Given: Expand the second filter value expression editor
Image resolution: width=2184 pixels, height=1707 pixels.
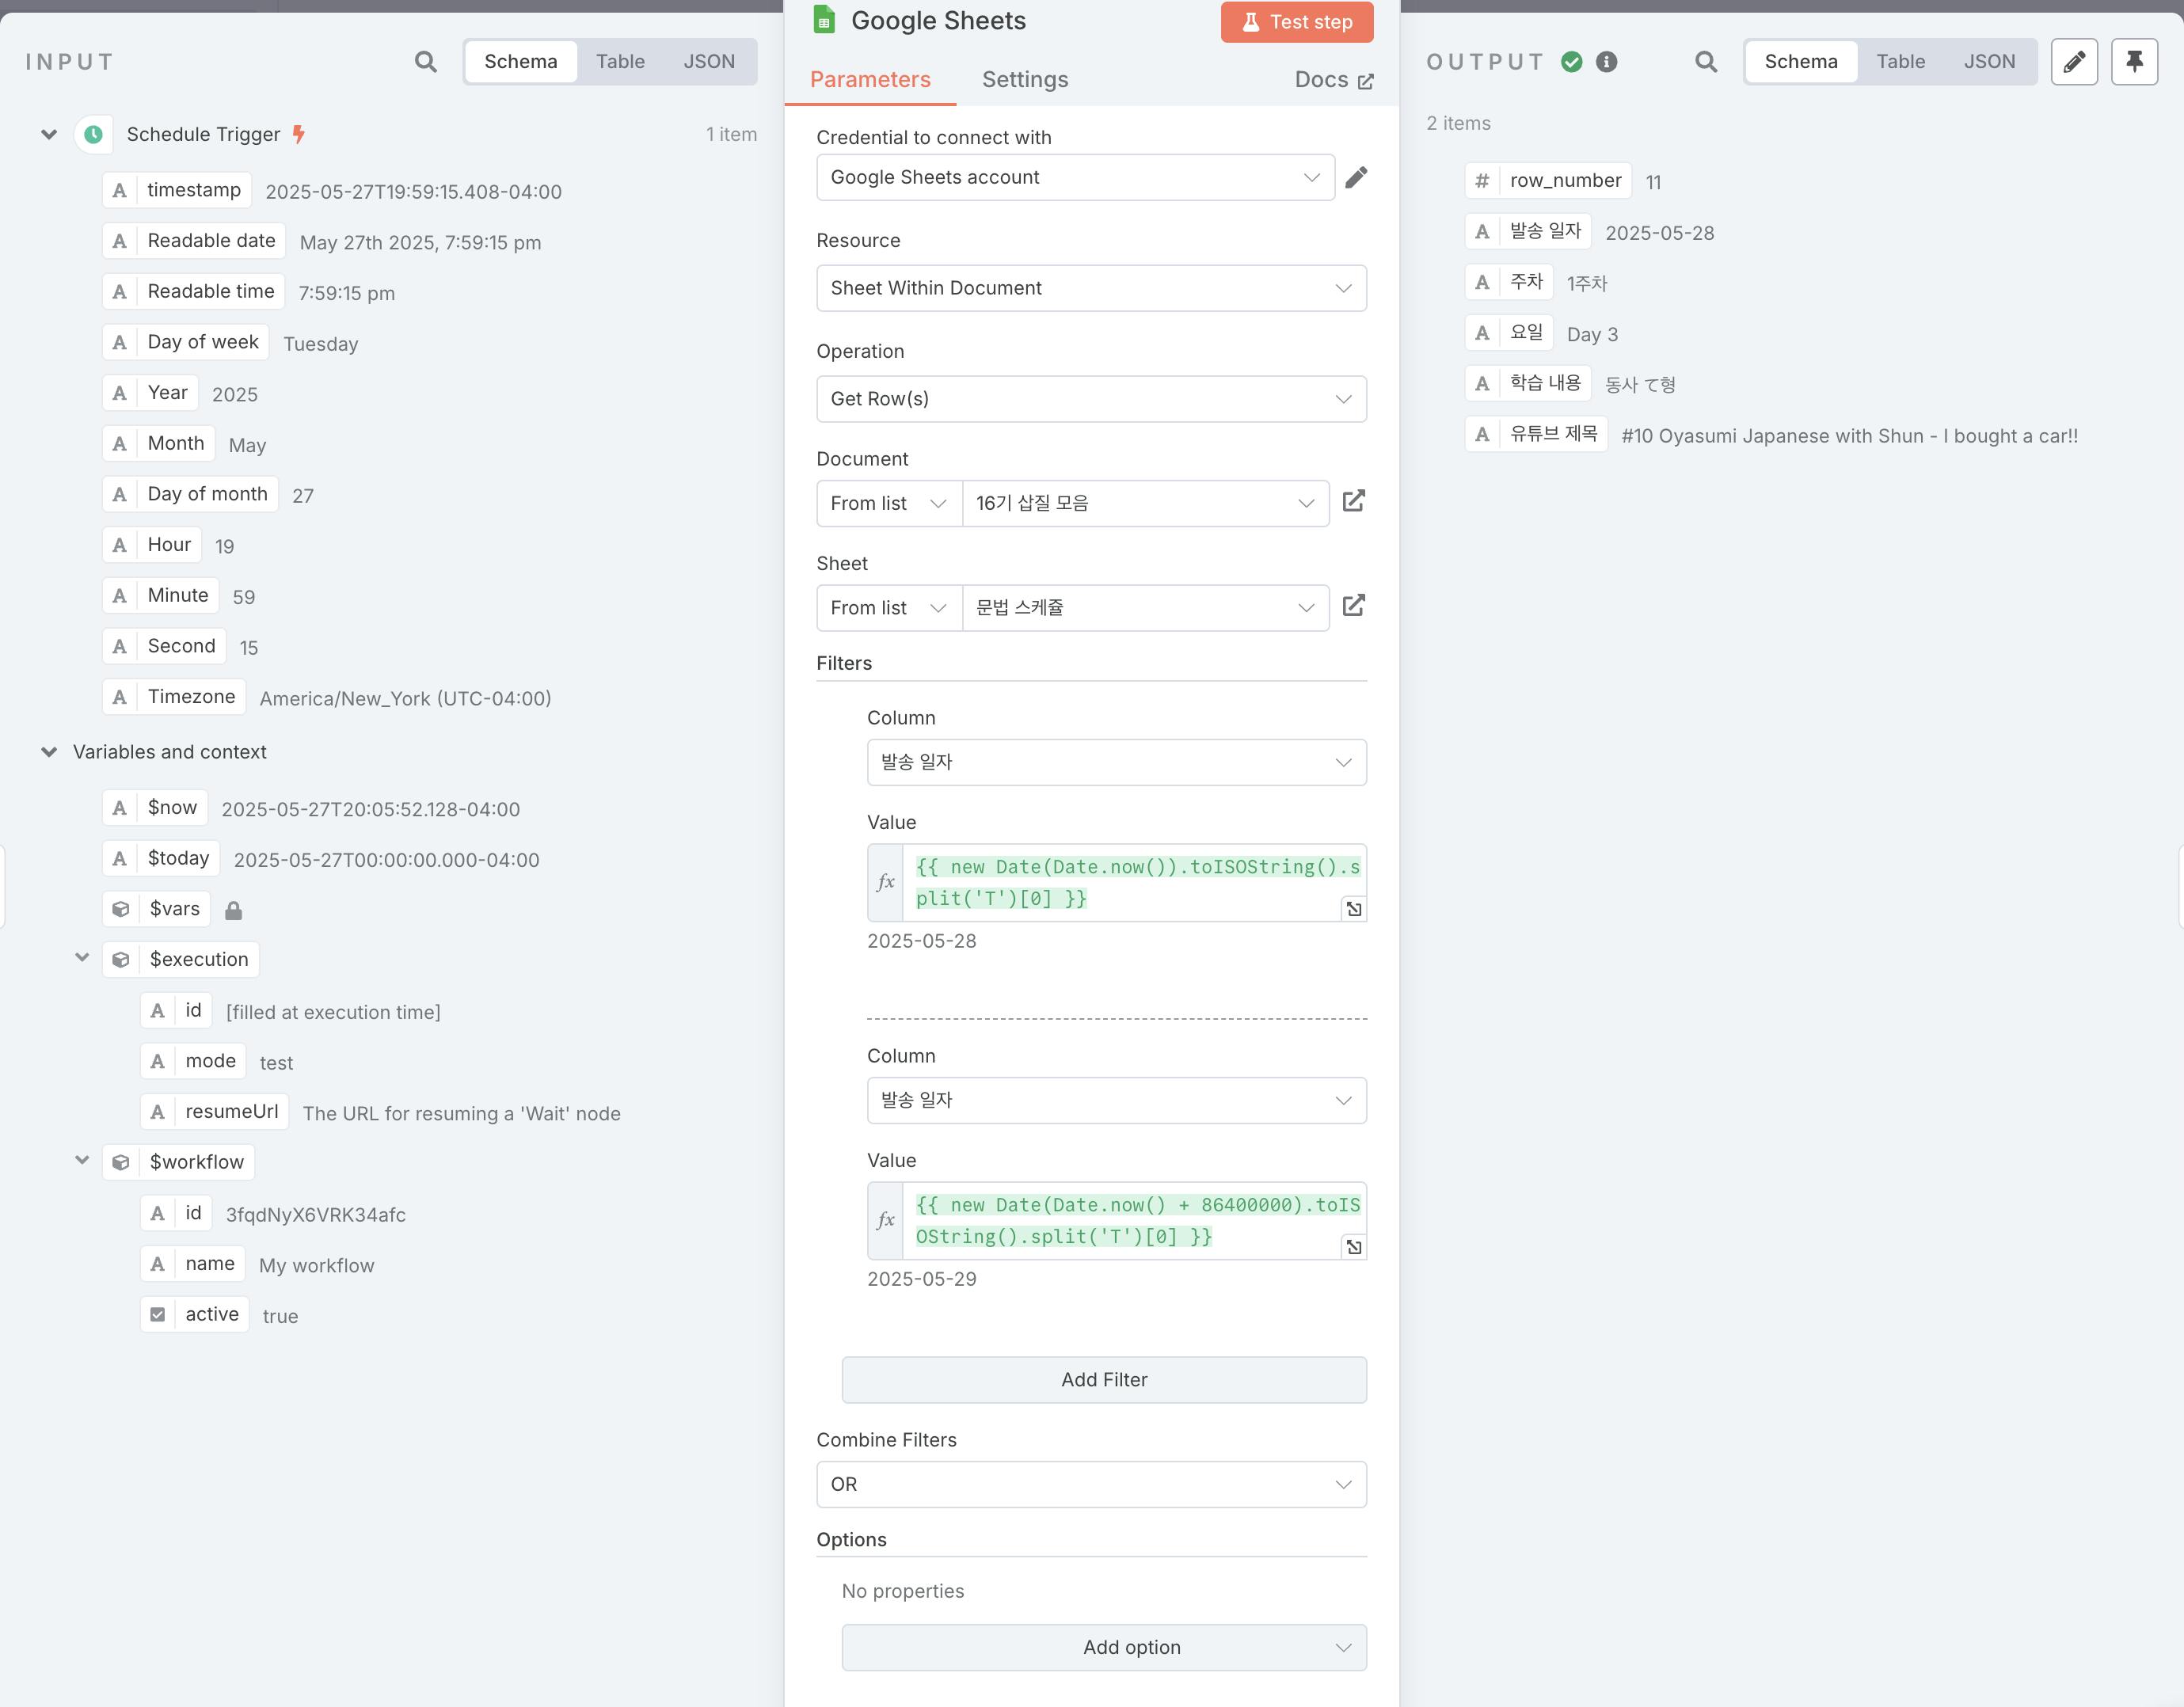Looking at the screenshot, I should (1353, 1246).
